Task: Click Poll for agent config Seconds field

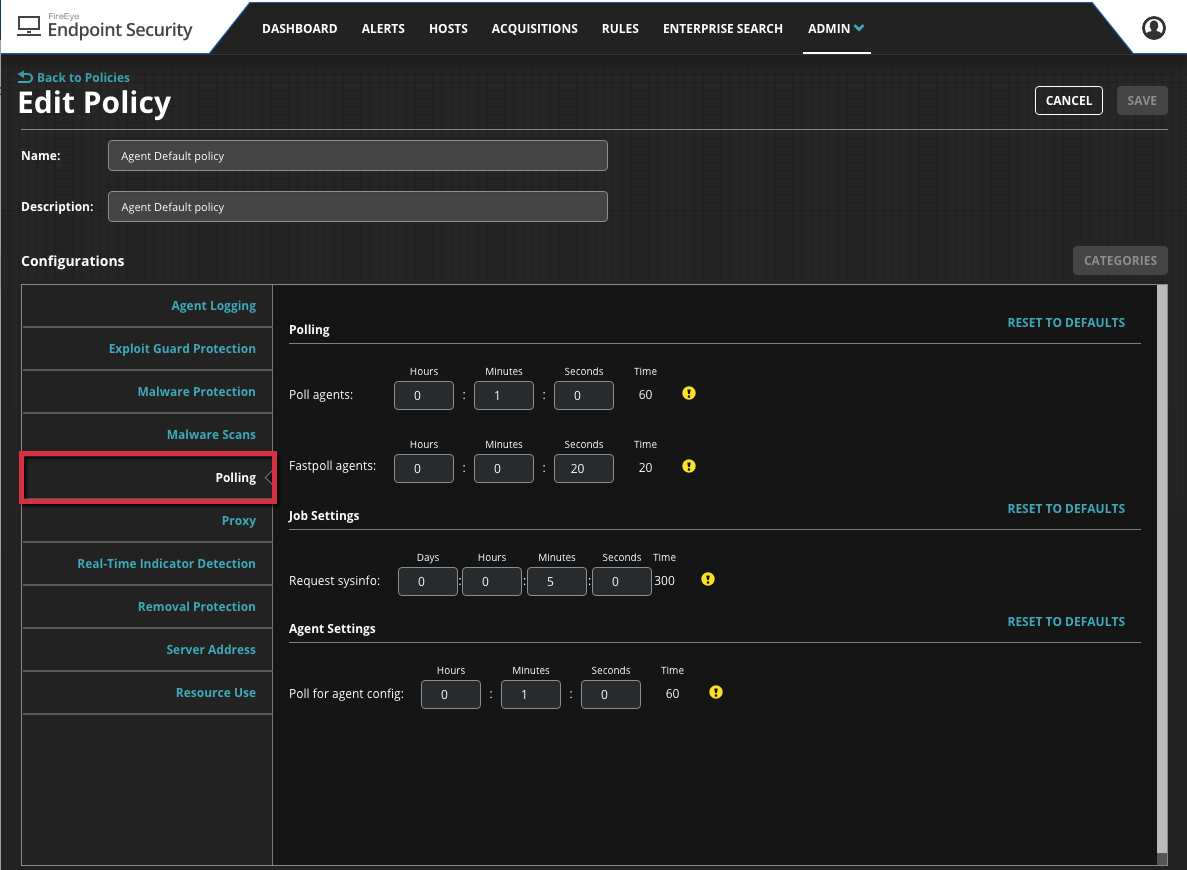Action: (611, 694)
